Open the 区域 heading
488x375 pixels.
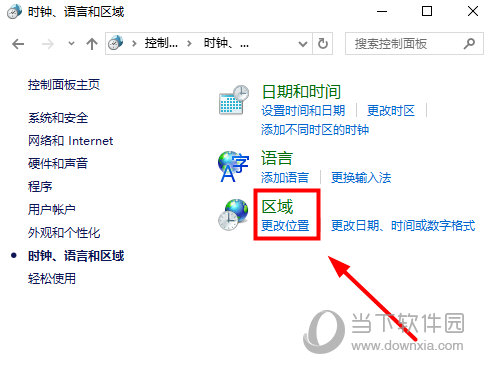pyautogui.click(x=277, y=207)
